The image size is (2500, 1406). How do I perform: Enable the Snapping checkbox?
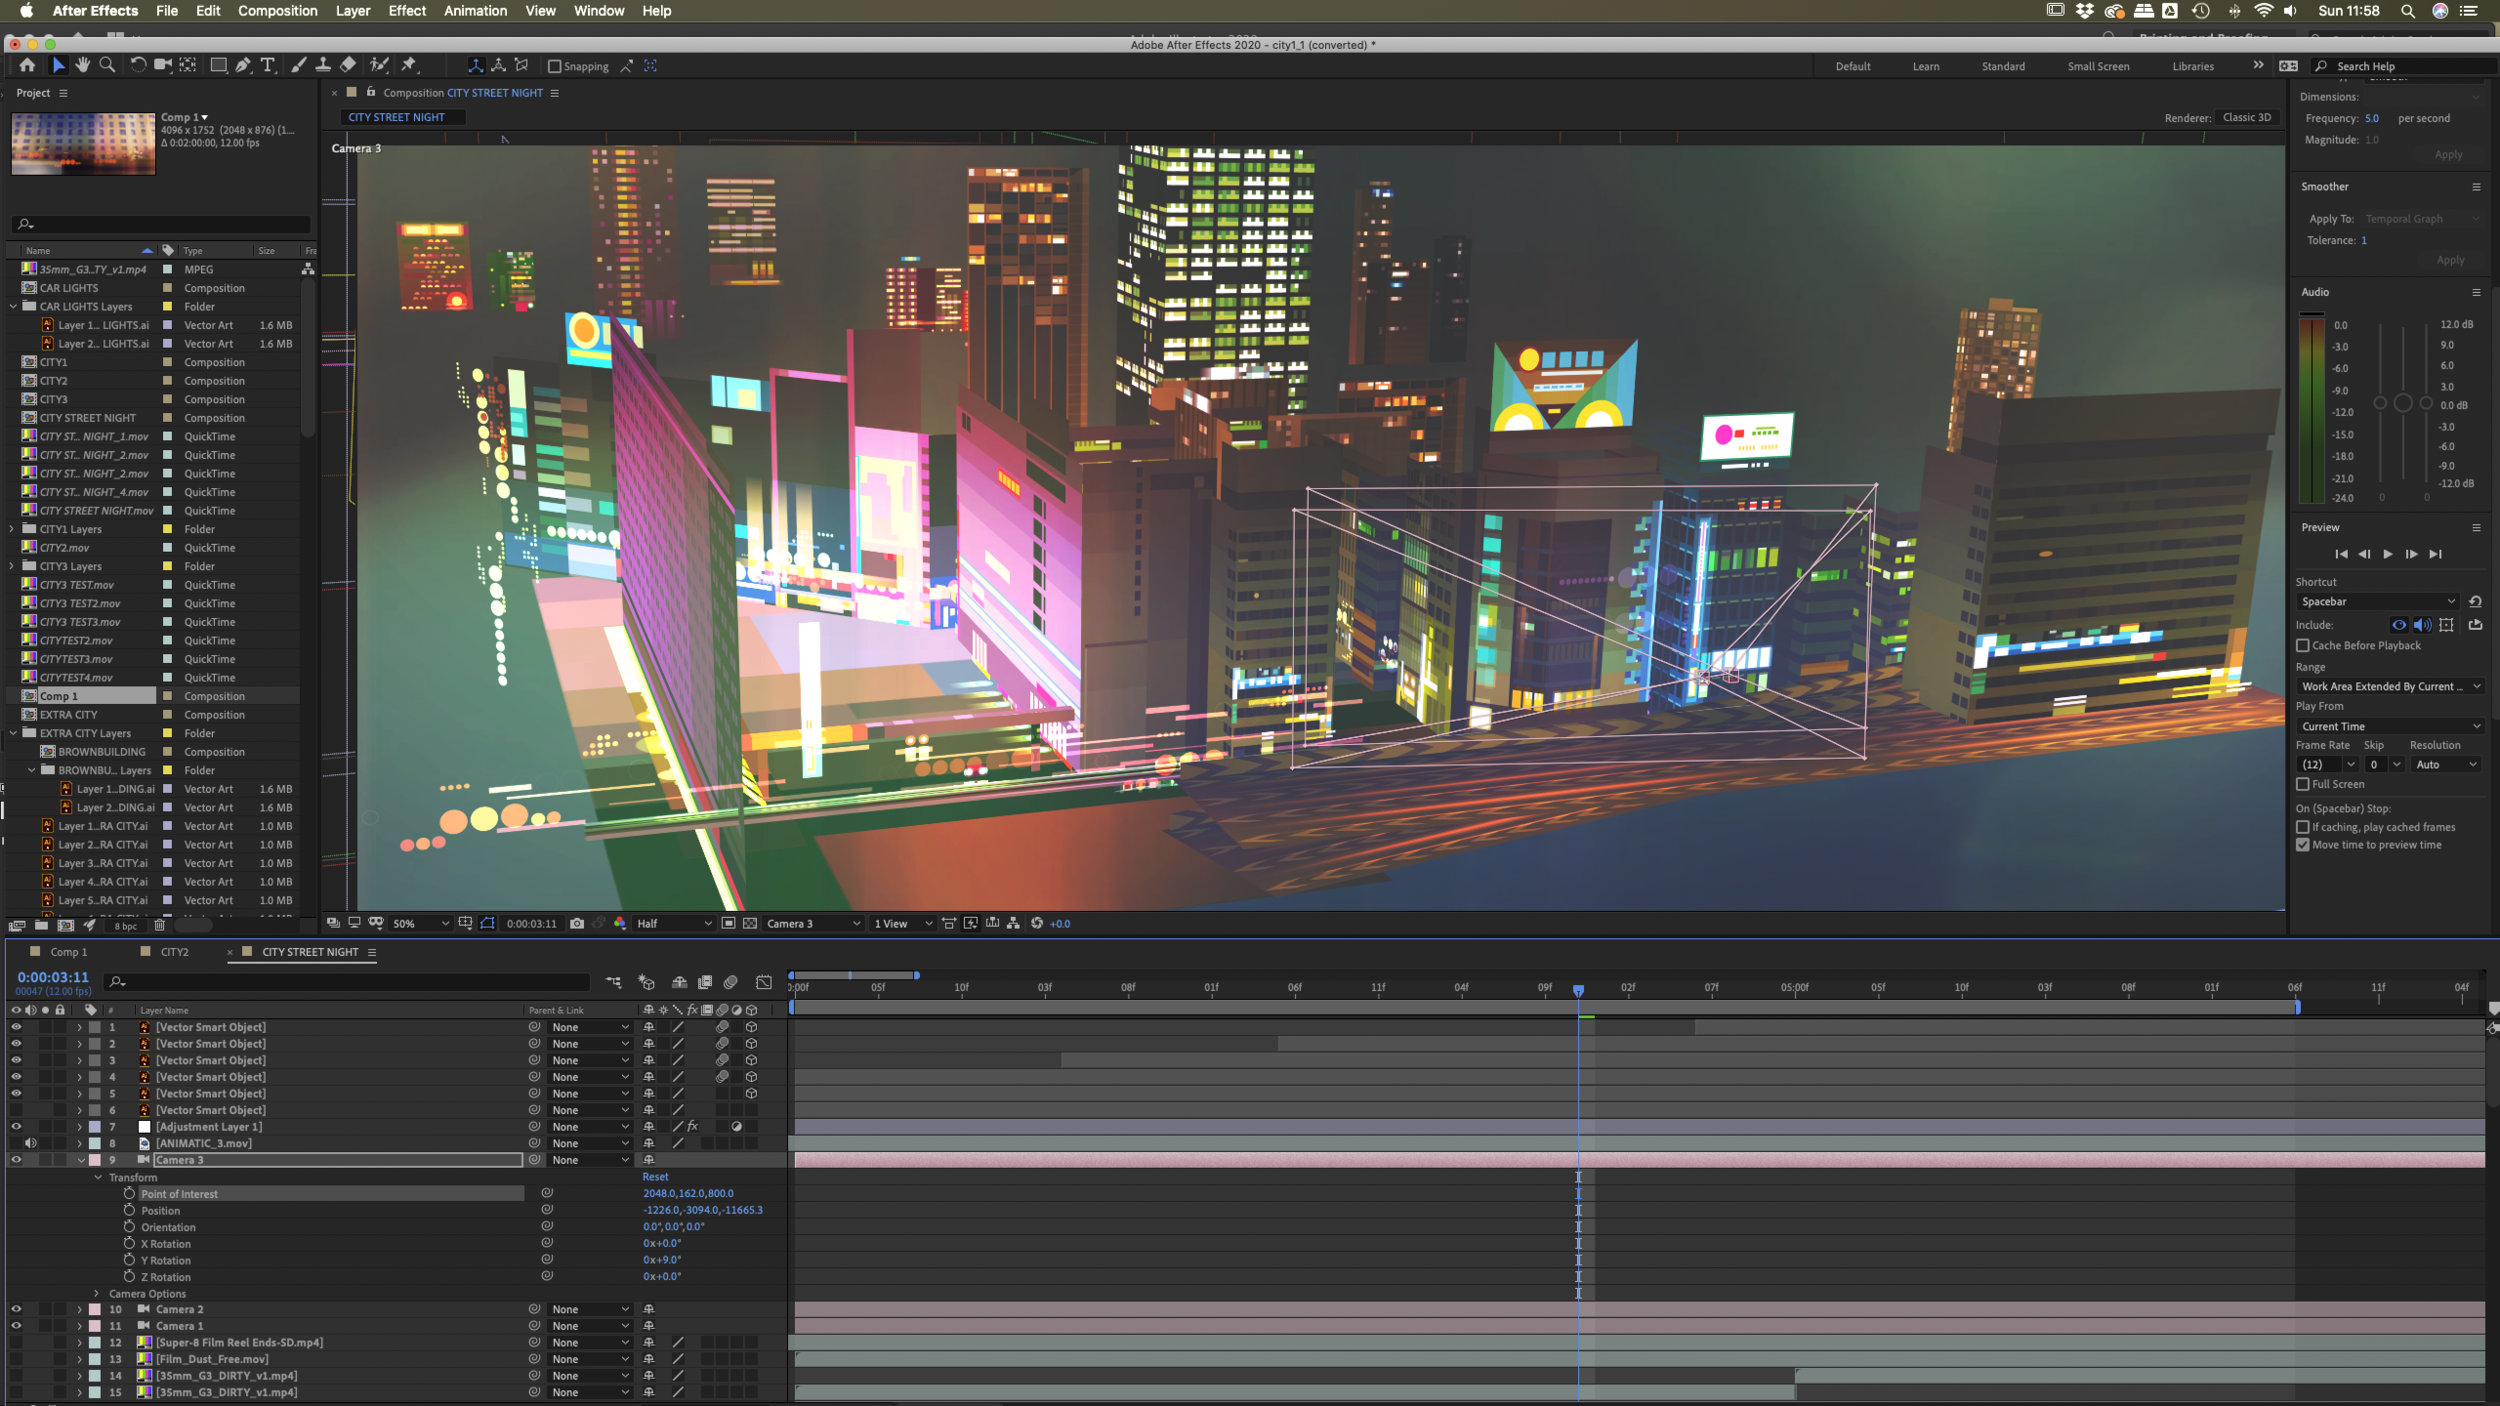[555, 66]
